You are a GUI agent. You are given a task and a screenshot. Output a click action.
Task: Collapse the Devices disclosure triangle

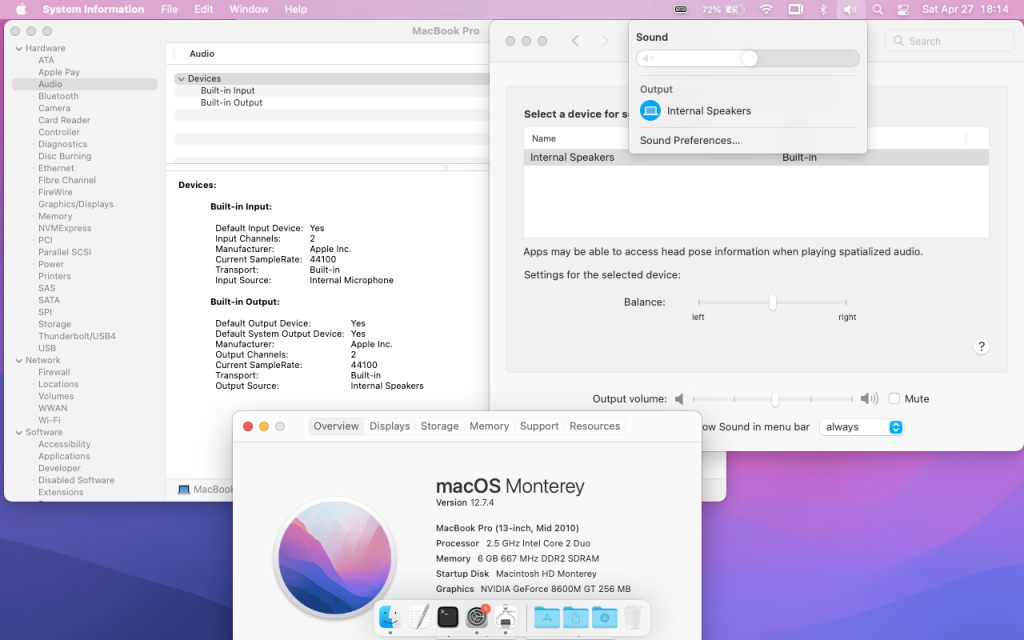[181, 79]
